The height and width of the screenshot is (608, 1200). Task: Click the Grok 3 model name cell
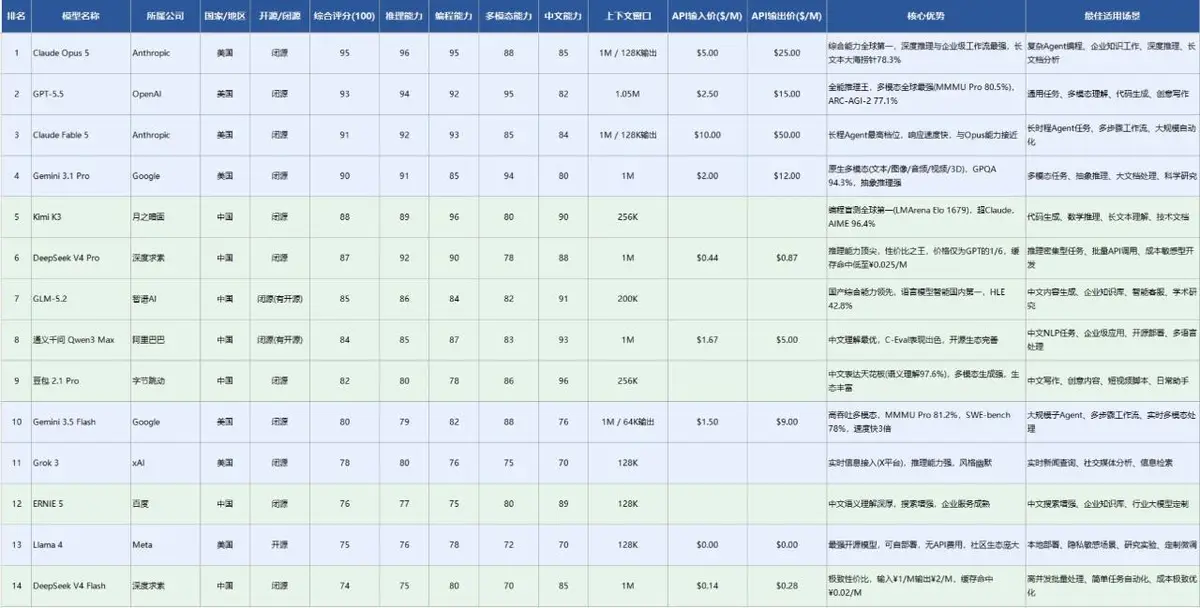click(80, 463)
